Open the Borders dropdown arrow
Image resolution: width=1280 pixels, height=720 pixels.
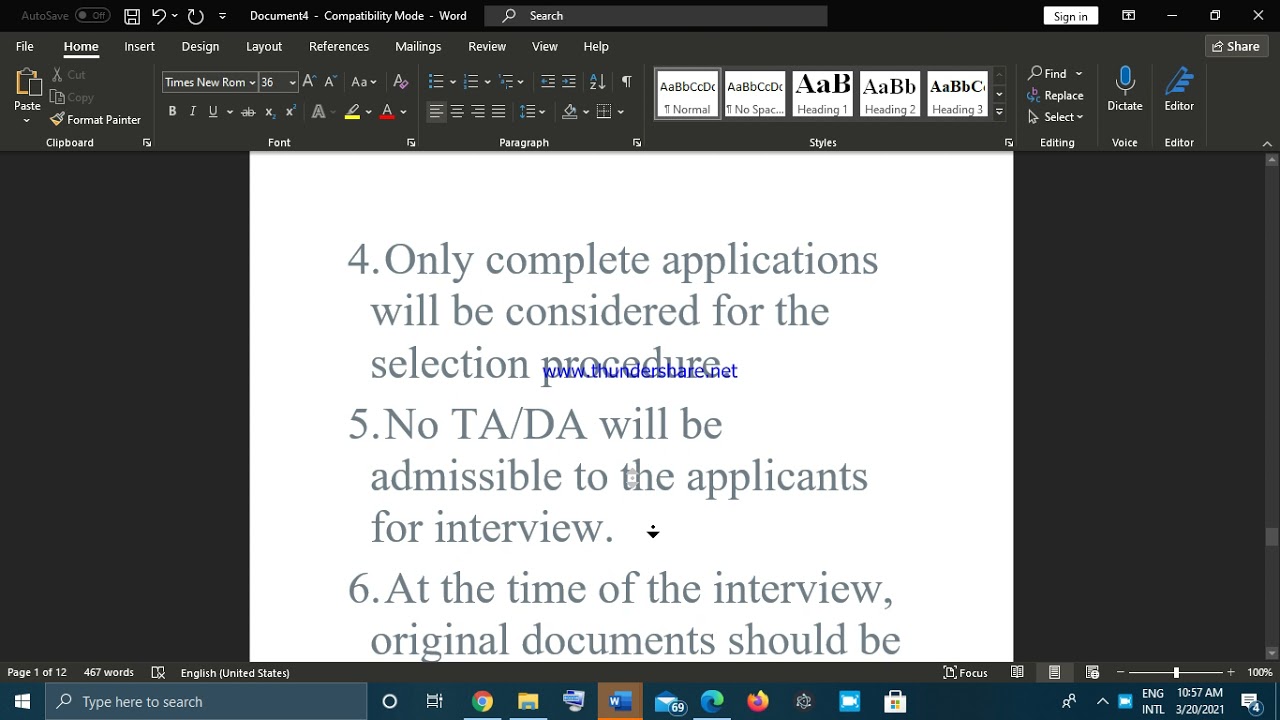[x=620, y=112]
